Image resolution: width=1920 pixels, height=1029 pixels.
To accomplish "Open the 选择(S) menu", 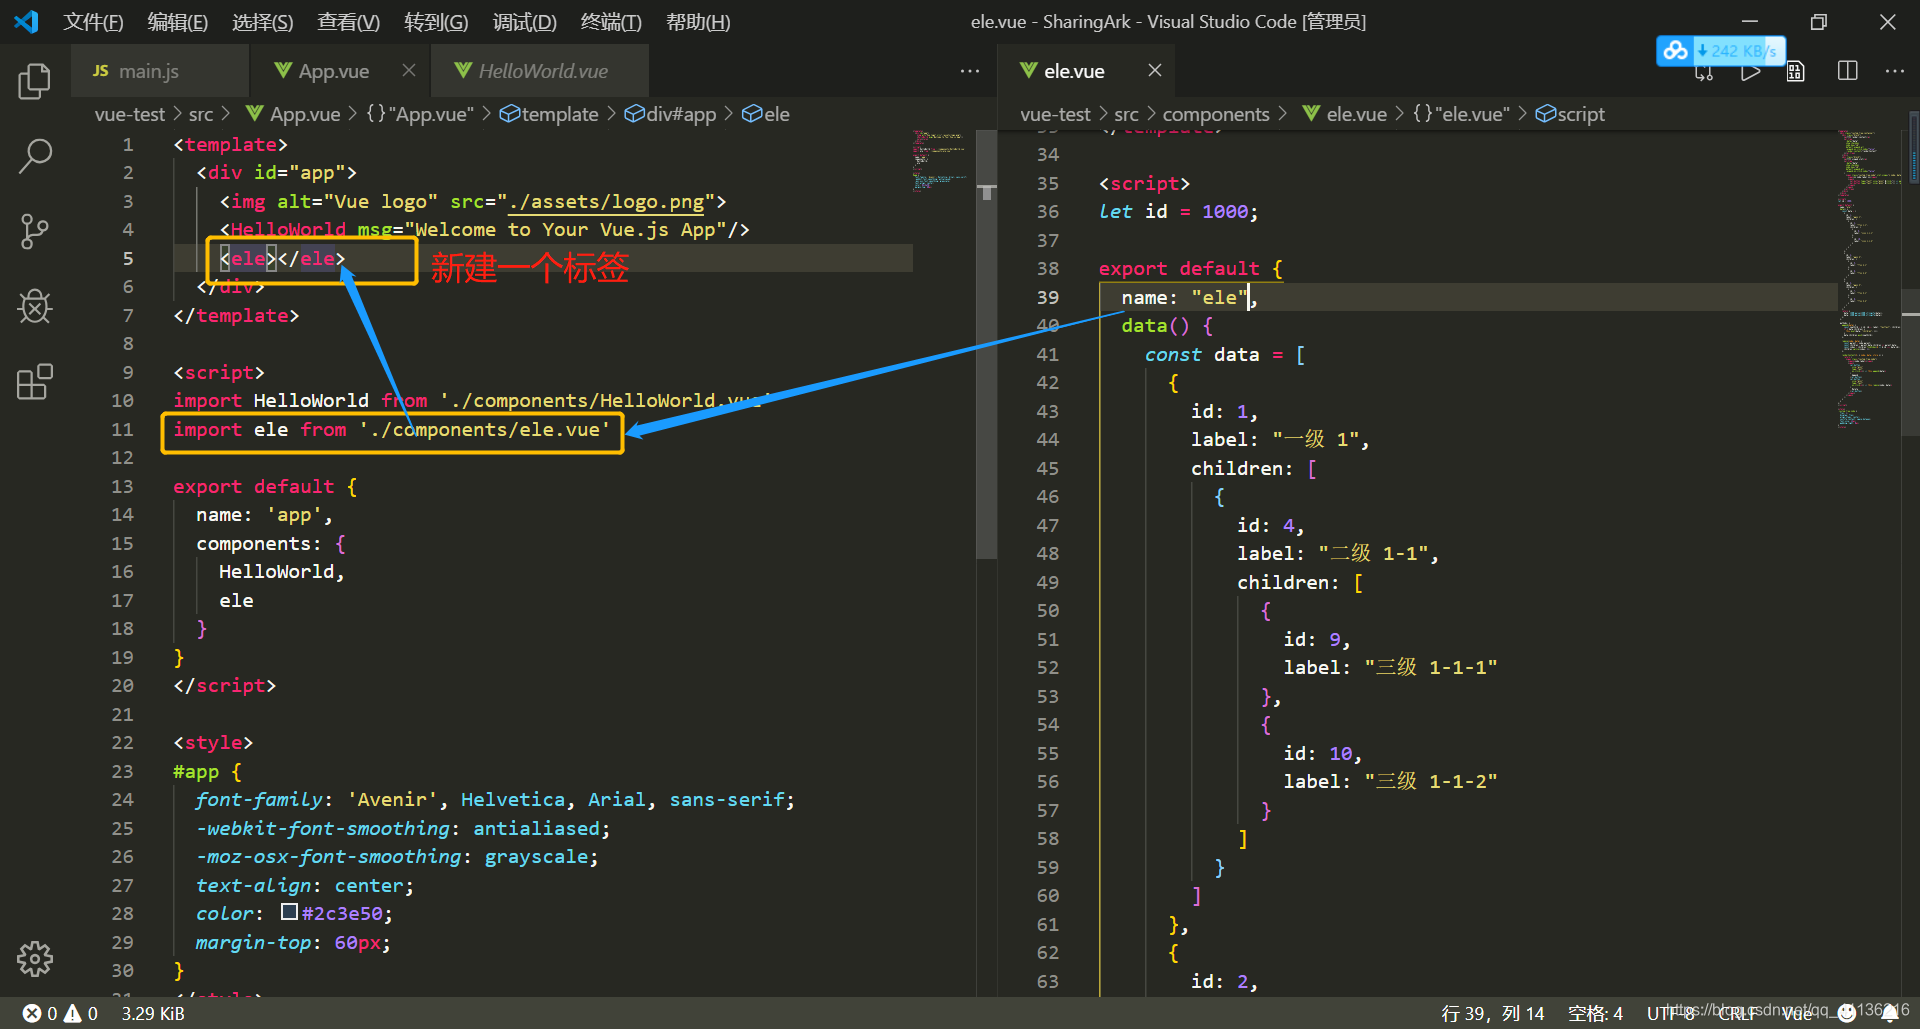I will [263, 22].
